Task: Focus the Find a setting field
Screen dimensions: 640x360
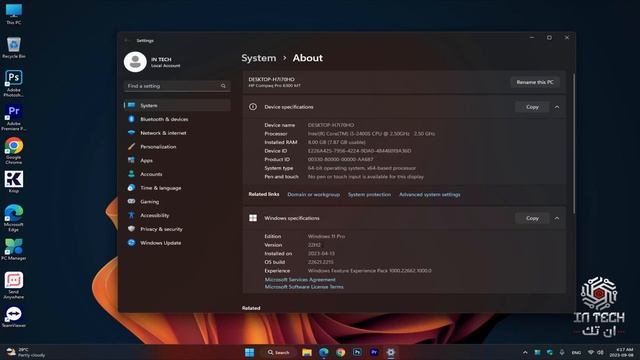Action: [177, 86]
